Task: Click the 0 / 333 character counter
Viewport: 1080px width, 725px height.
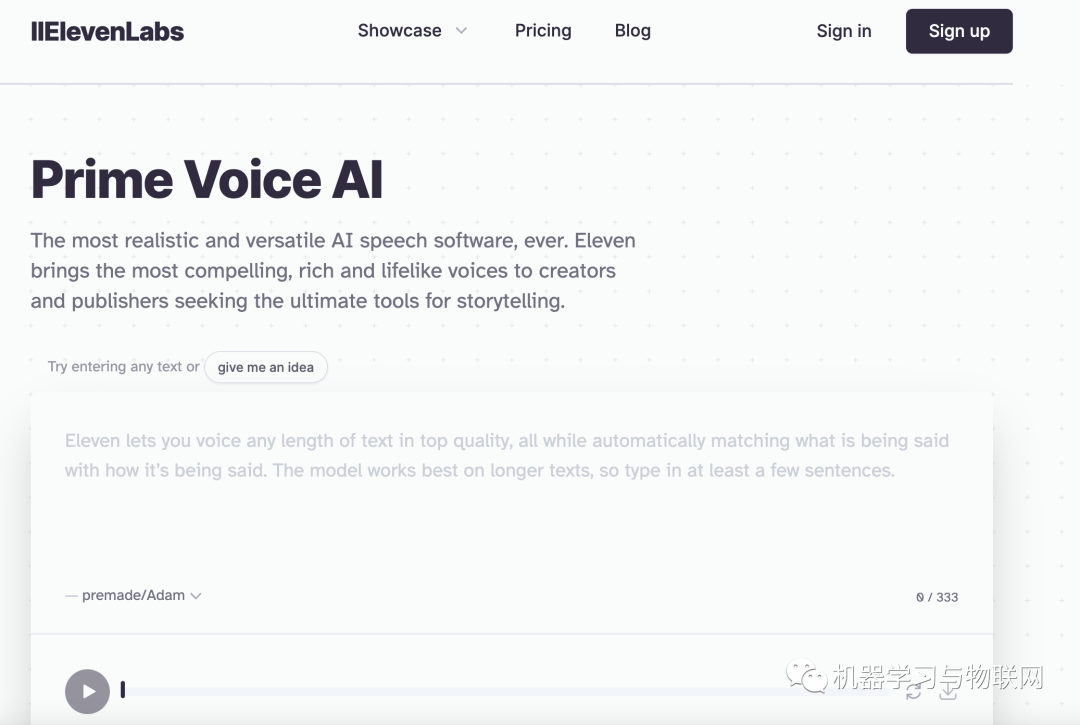Action: [937, 597]
